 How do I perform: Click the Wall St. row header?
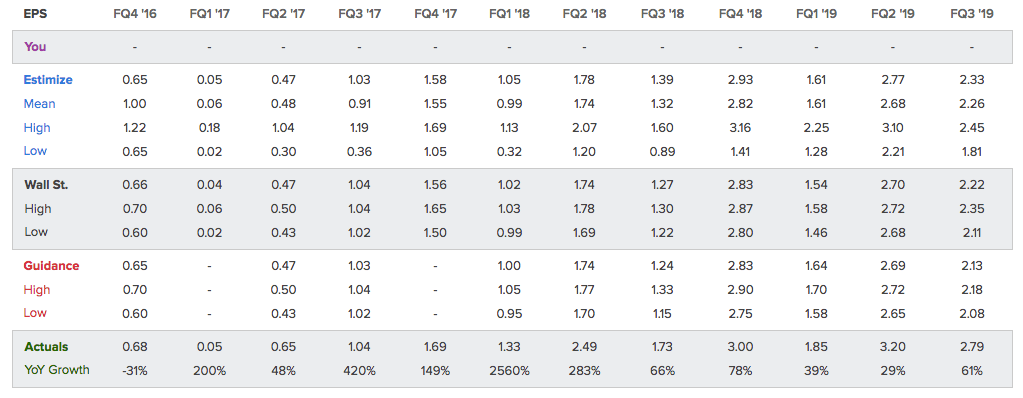point(46,185)
